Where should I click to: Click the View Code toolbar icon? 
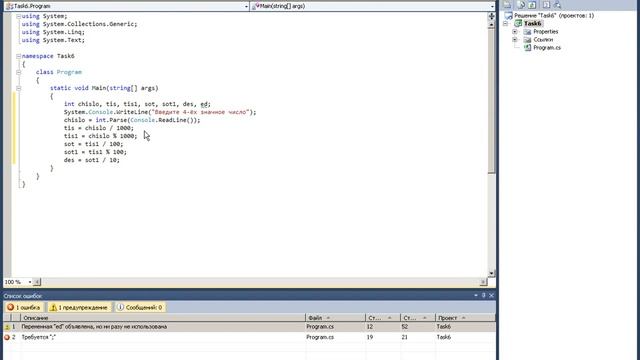pyautogui.click(x=546, y=5)
